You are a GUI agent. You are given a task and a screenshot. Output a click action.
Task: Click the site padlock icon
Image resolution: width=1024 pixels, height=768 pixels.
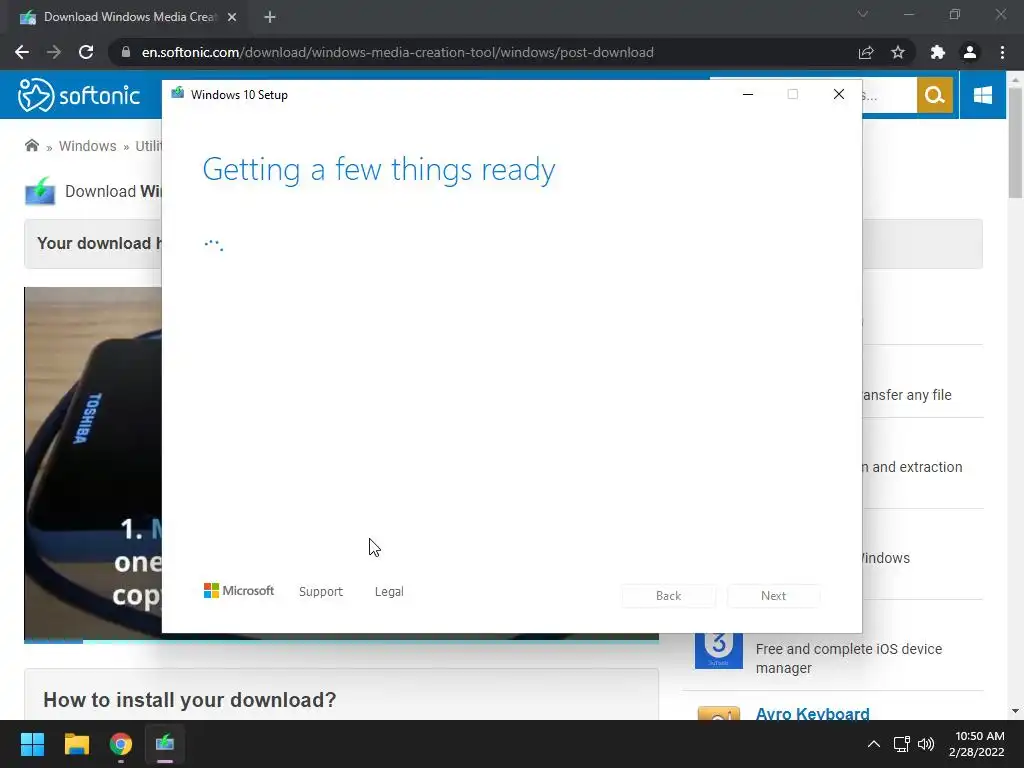[126, 52]
